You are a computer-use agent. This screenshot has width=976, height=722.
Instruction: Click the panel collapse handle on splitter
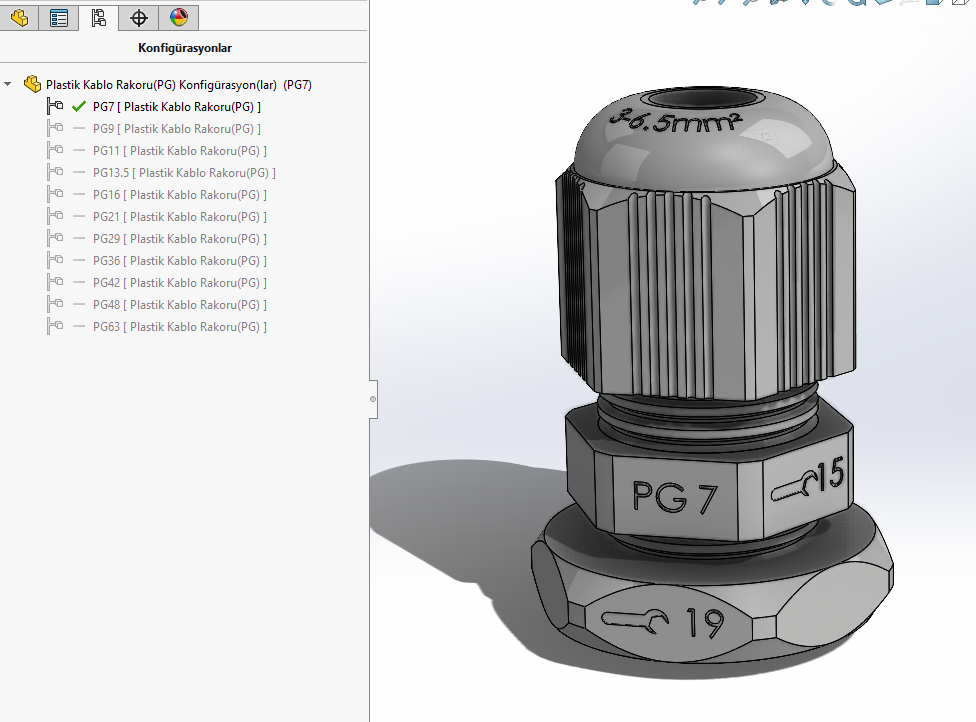[373, 399]
